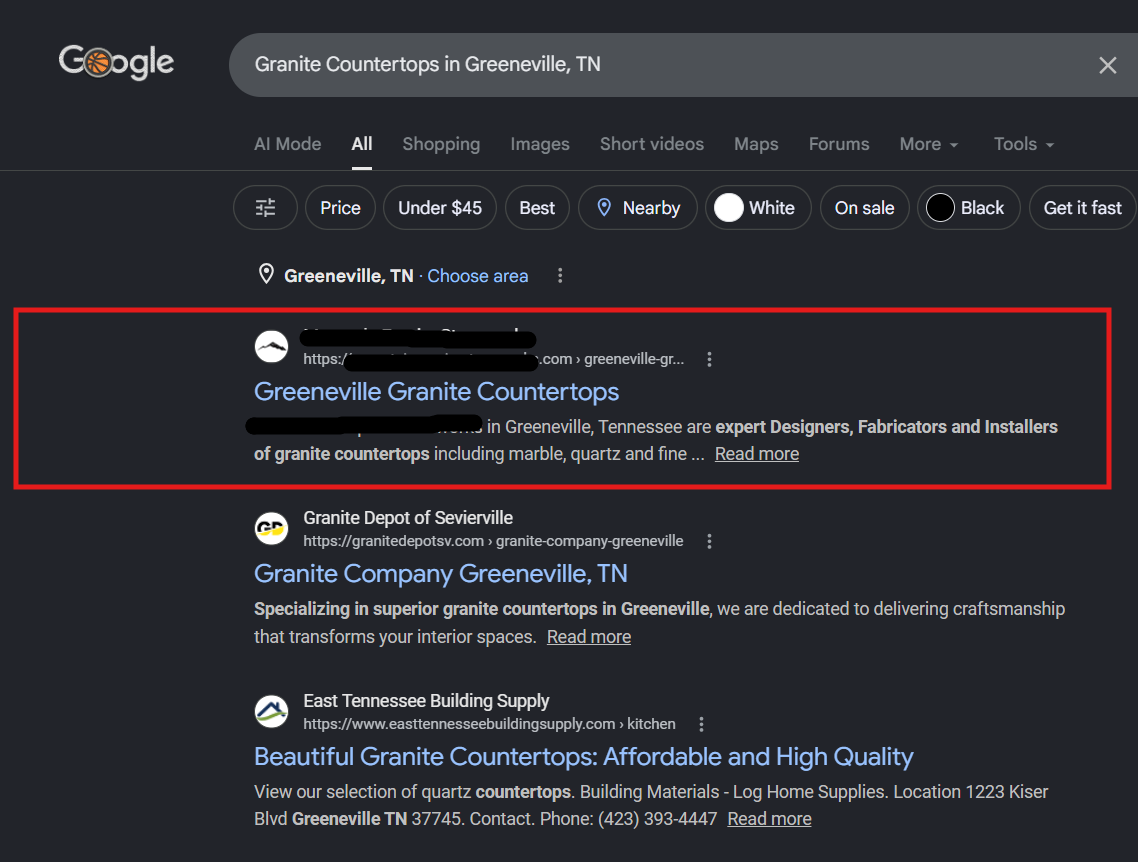Click the first result's mountain favicon
1138x862 pixels.
(x=271, y=347)
